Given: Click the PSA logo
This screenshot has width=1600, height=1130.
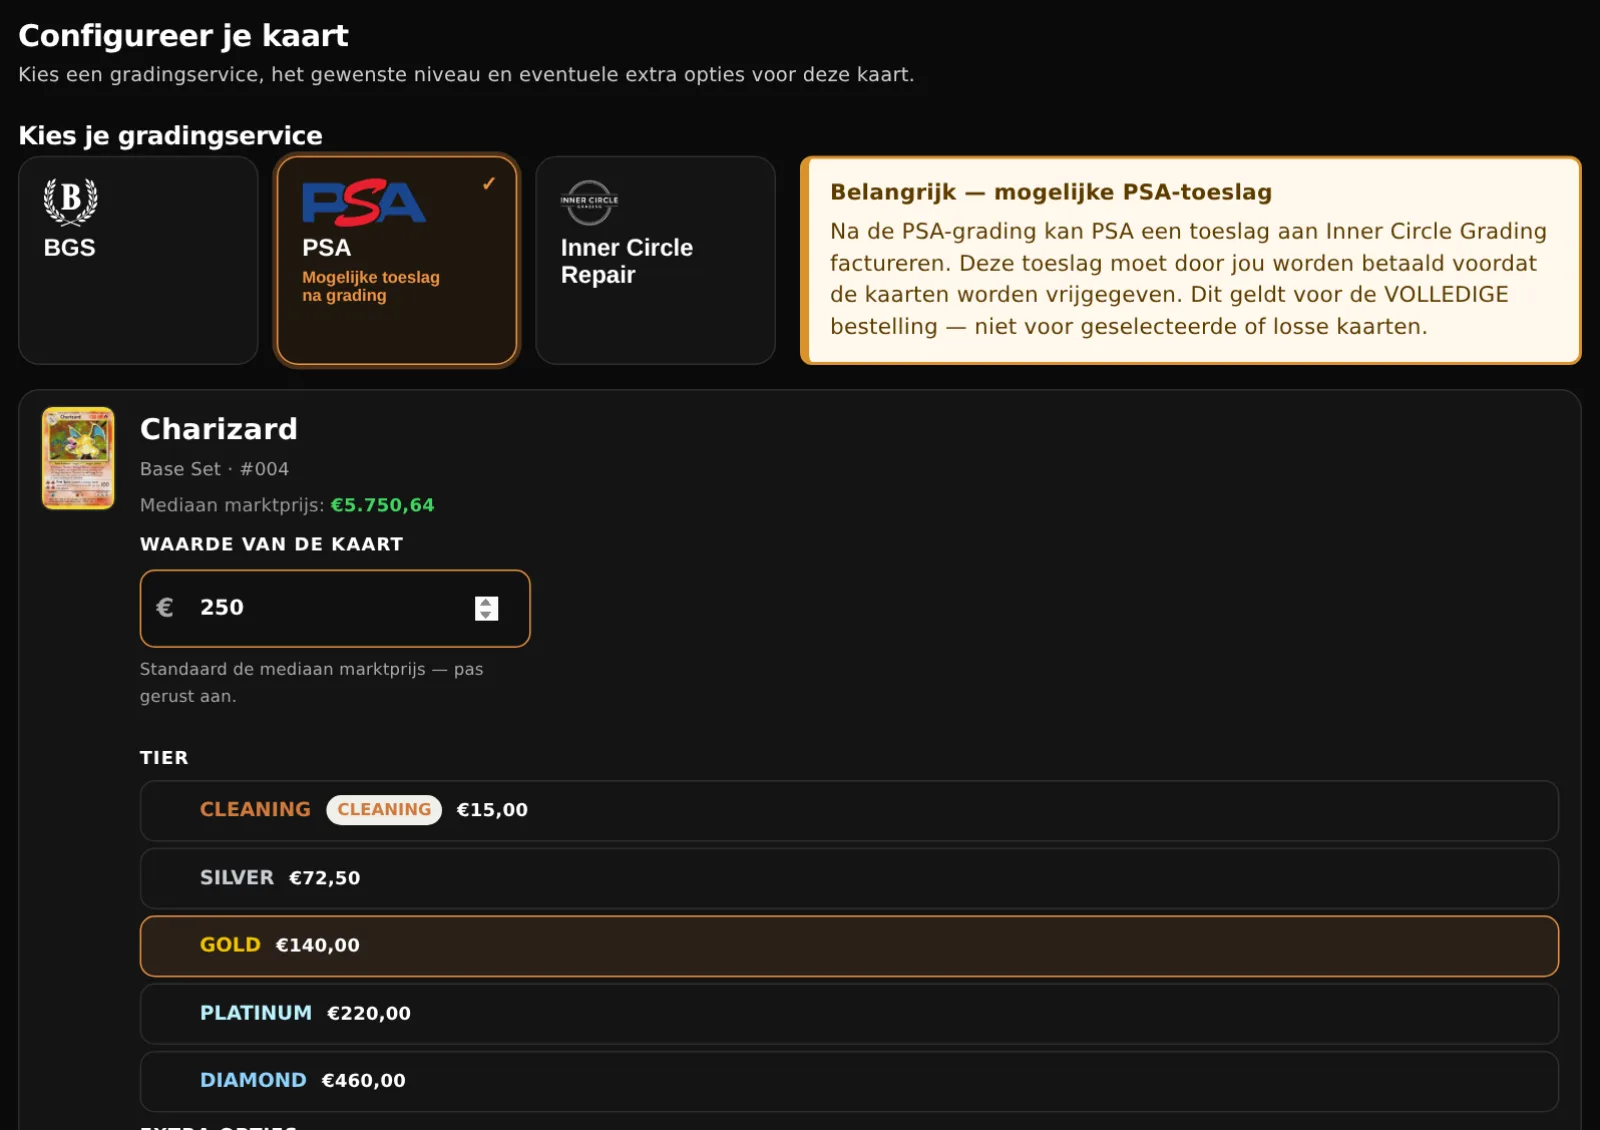Looking at the screenshot, I should tap(364, 203).
